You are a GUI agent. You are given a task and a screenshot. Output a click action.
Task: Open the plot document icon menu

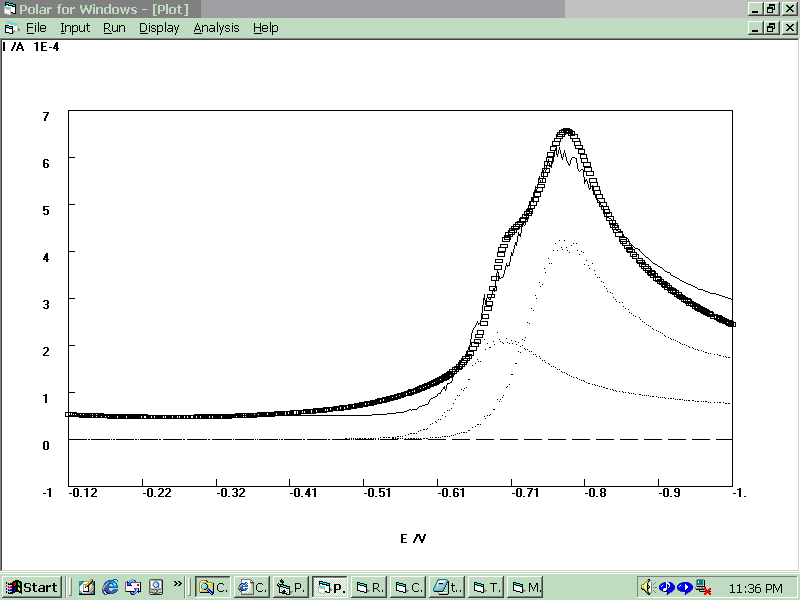[9, 28]
